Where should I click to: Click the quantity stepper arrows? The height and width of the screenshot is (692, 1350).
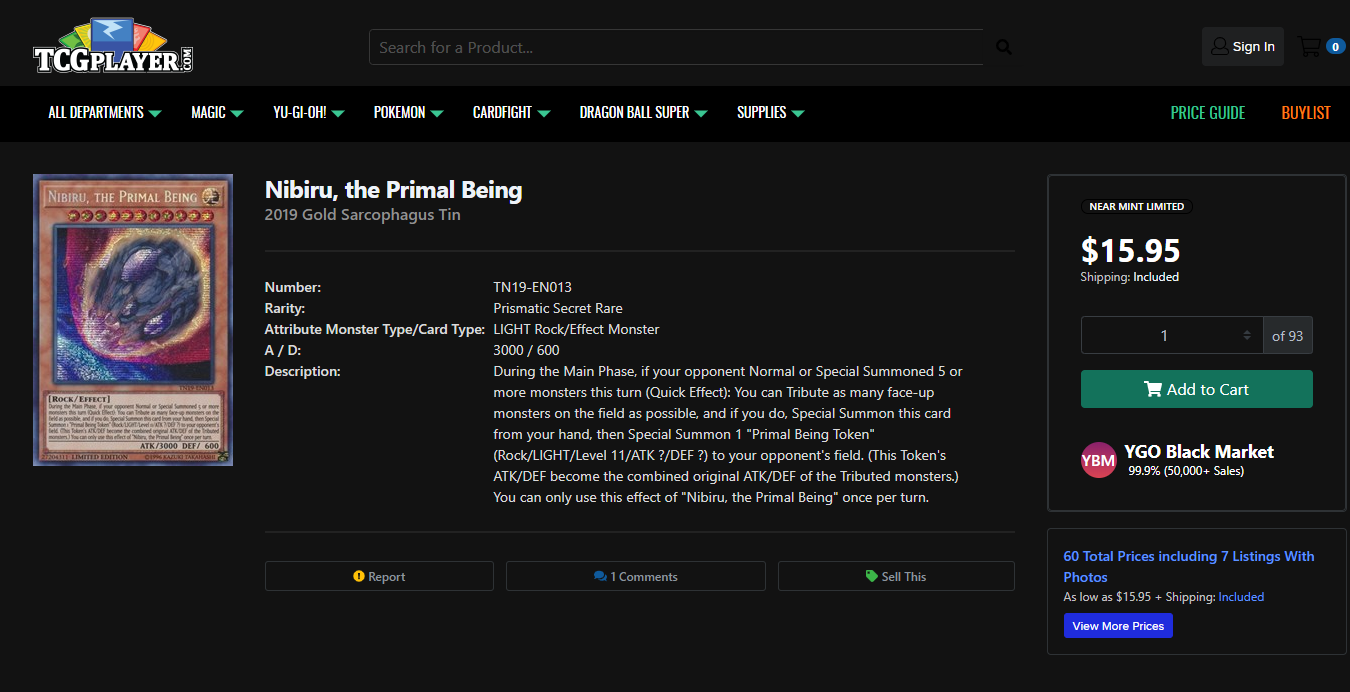pyautogui.click(x=1246, y=336)
